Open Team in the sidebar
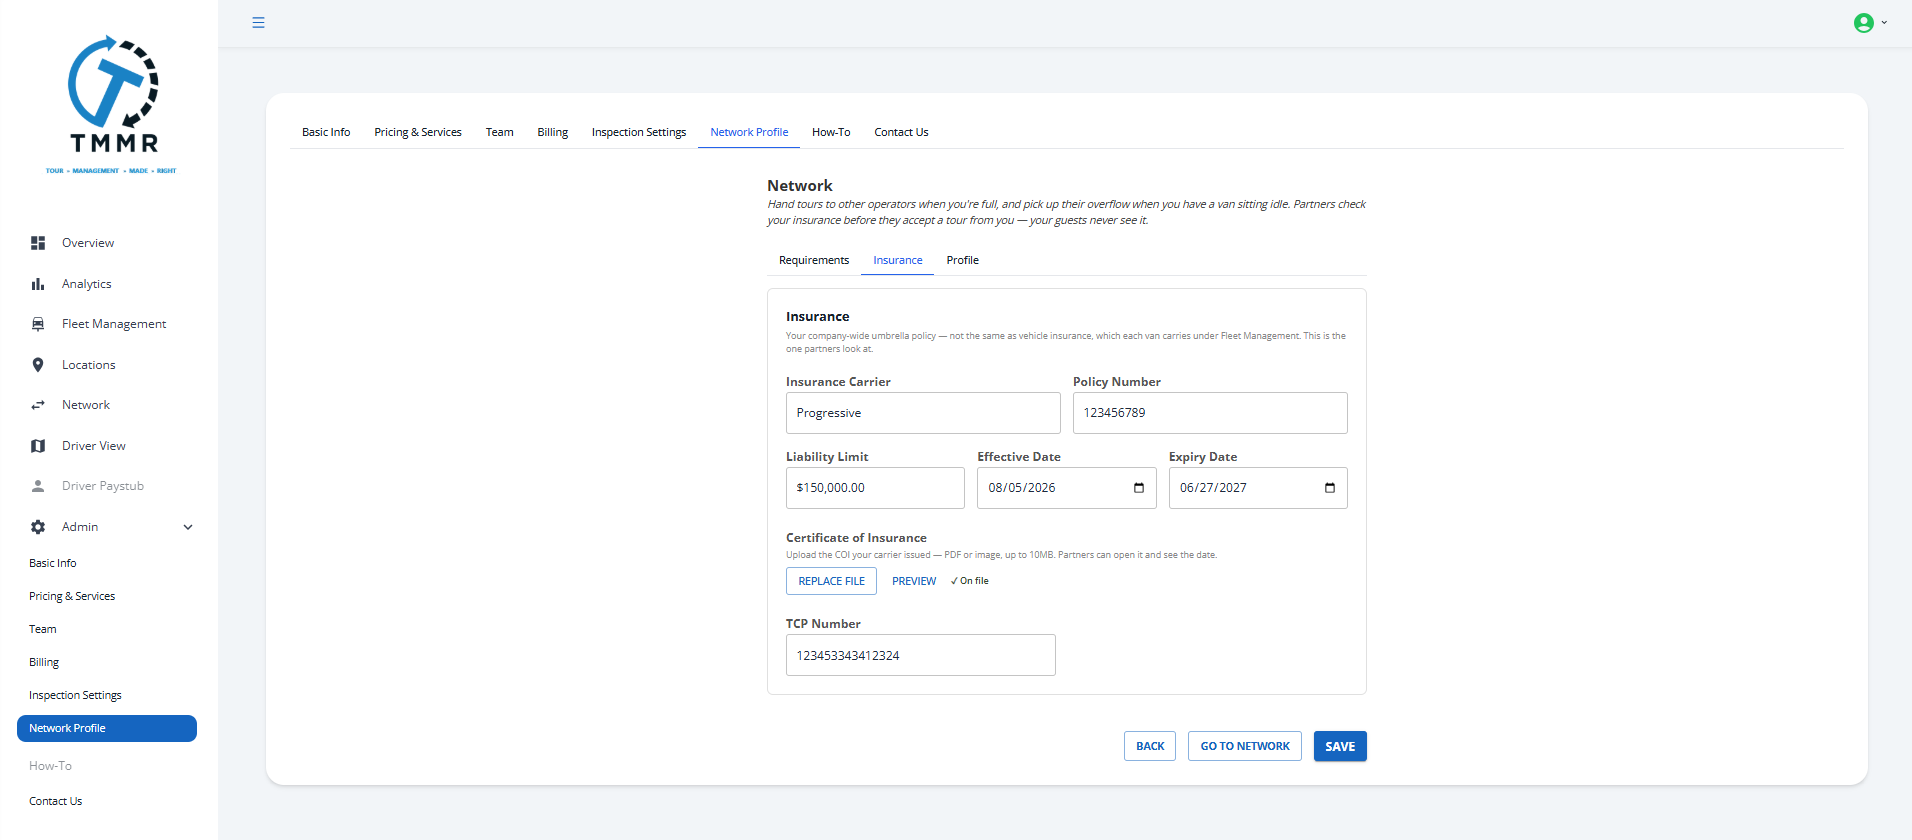1912x840 pixels. click(x=43, y=629)
